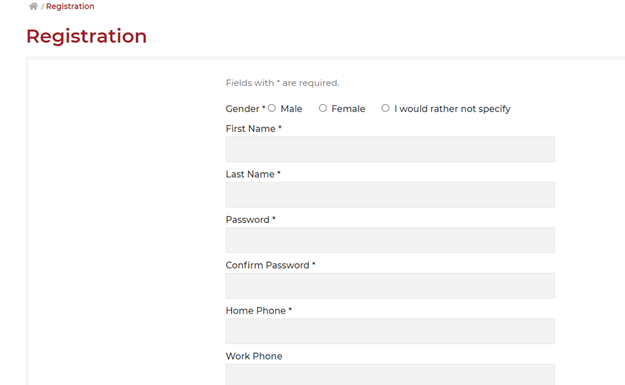Pick the rather-not-specify radio circle
The height and width of the screenshot is (385, 625).
[x=385, y=108]
